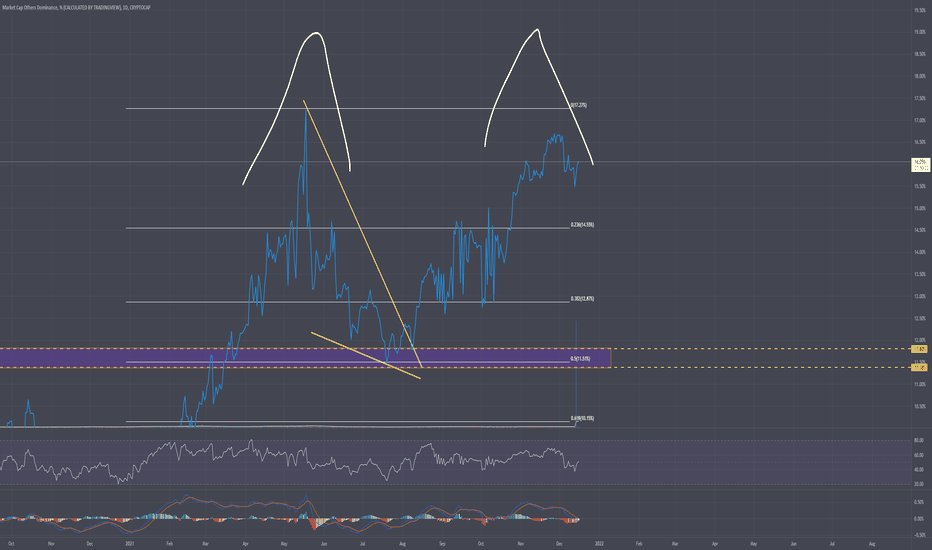The width and height of the screenshot is (932, 550).
Task: Click the Dec label just before 2022
Action: pyautogui.click(x=559, y=543)
